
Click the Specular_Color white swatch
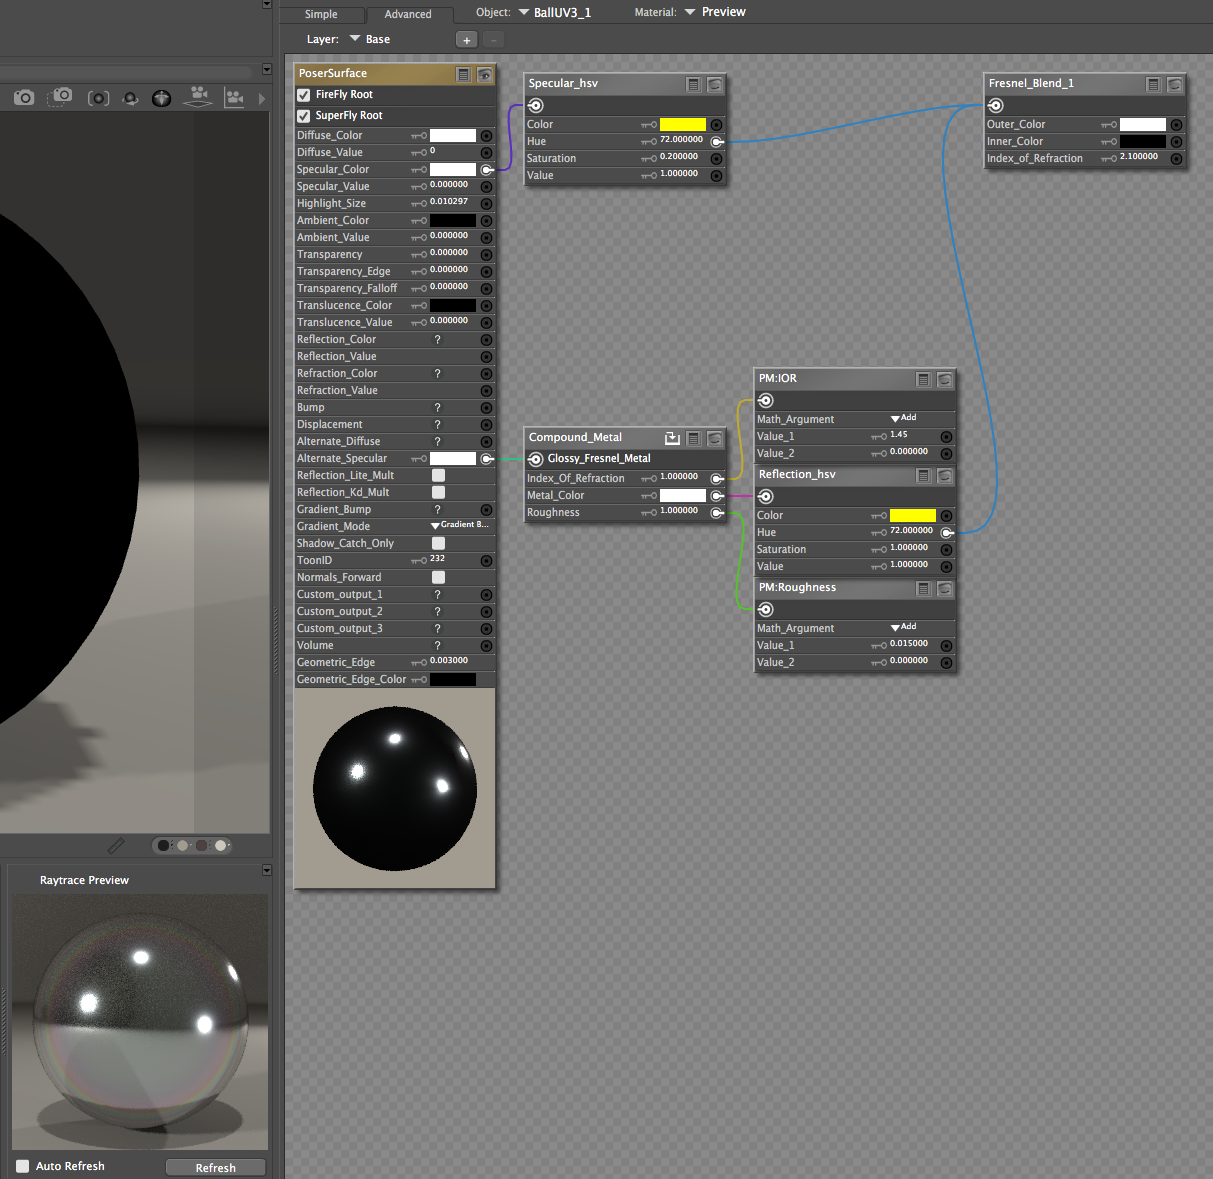(453, 170)
